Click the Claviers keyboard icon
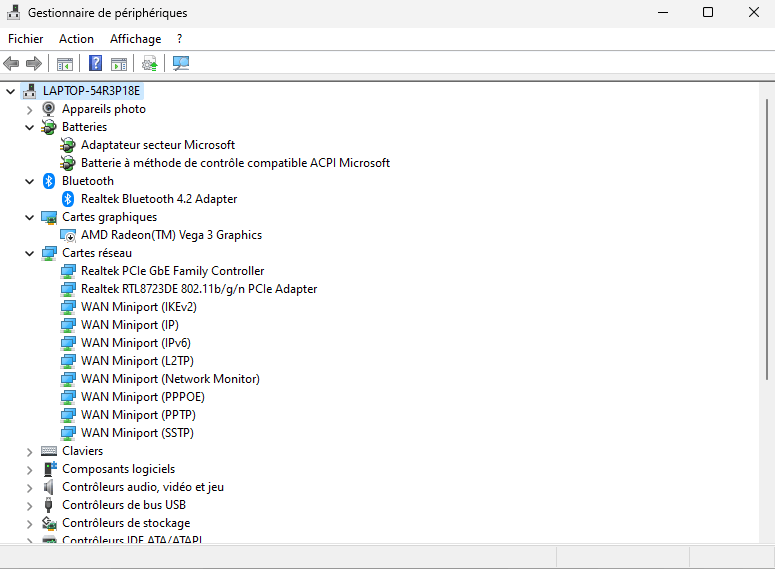775x569 pixels. (48, 451)
